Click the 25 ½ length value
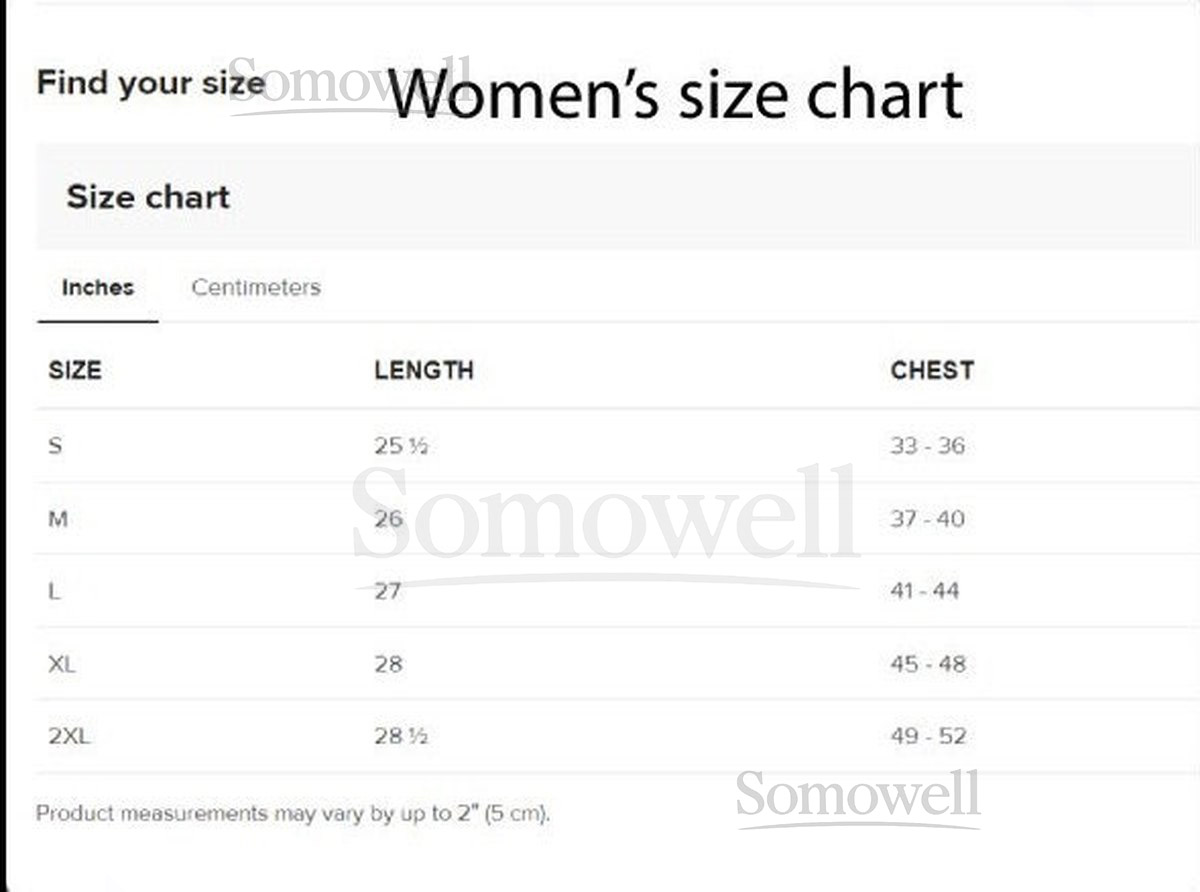 click(401, 446)
